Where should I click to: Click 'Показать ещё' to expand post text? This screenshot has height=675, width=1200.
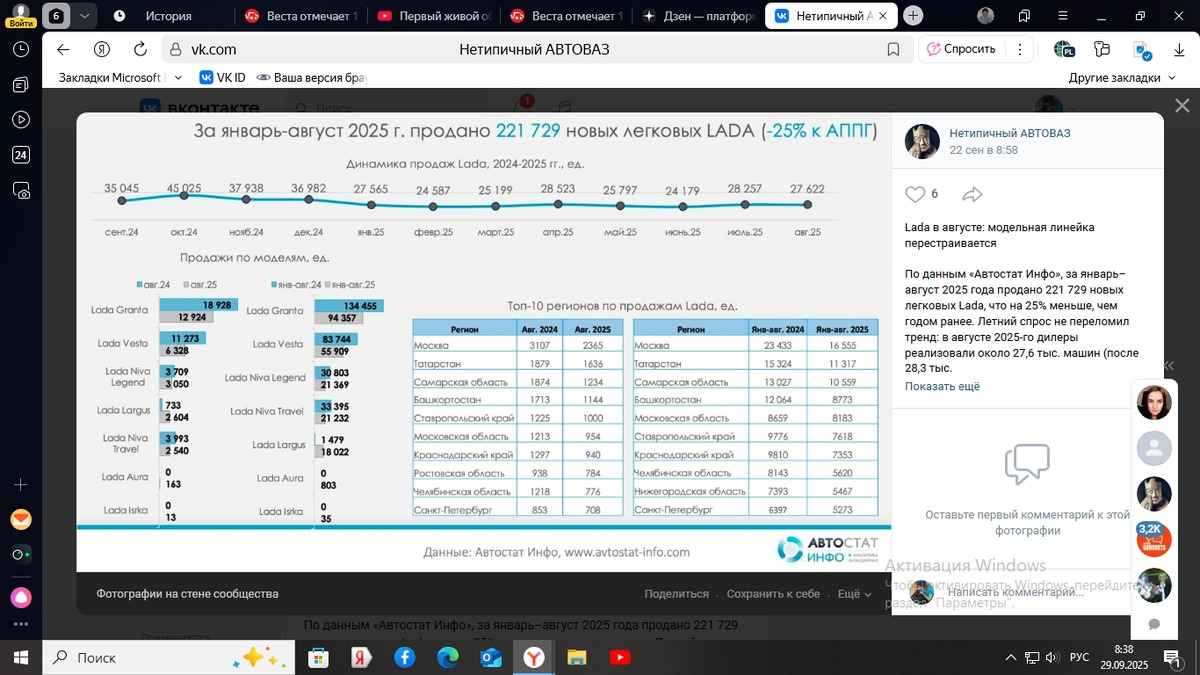tap(942, 387)
